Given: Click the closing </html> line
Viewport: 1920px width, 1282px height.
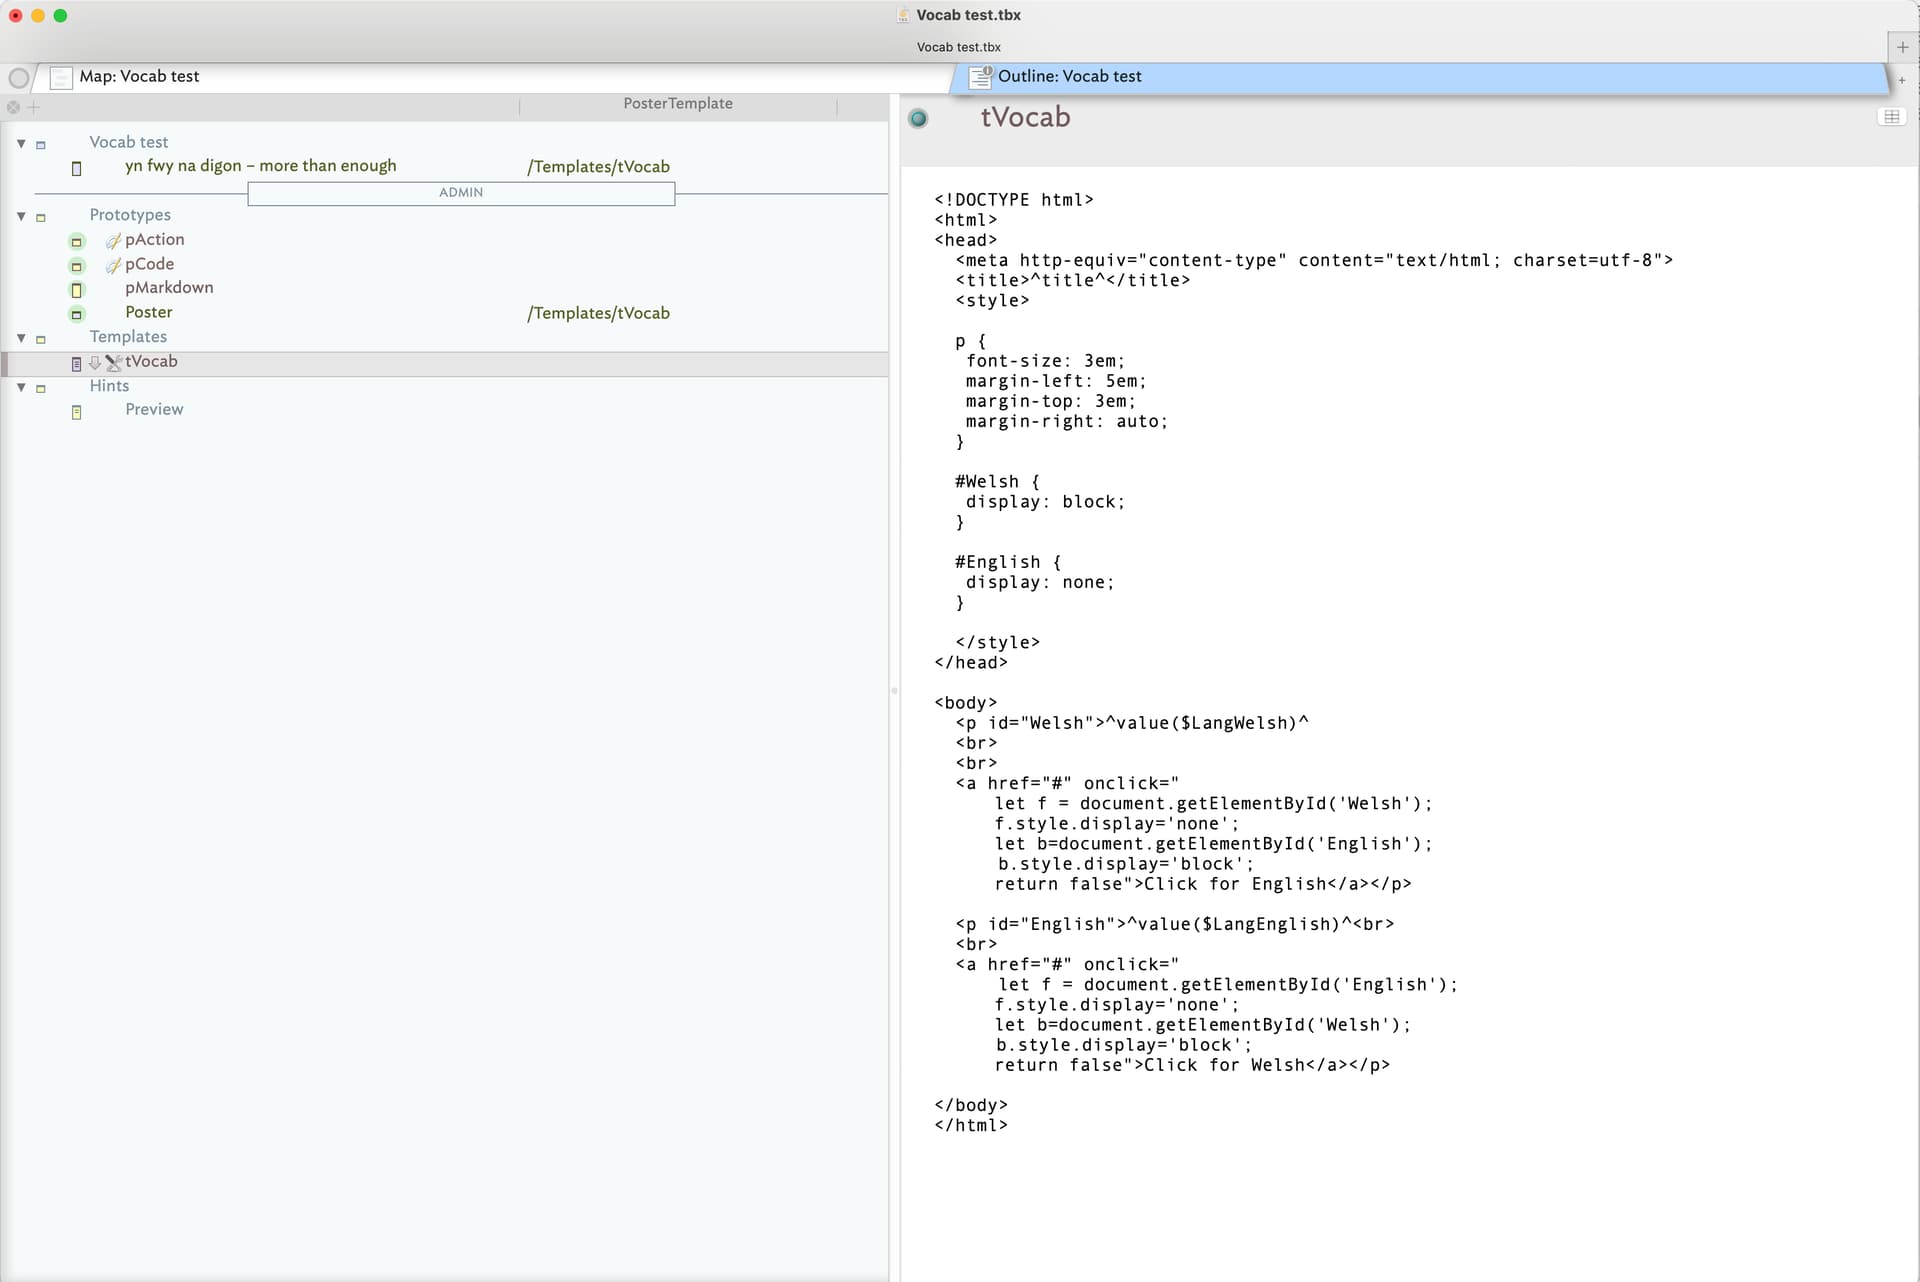Looking at the screenshot, I should [971, 1125].
